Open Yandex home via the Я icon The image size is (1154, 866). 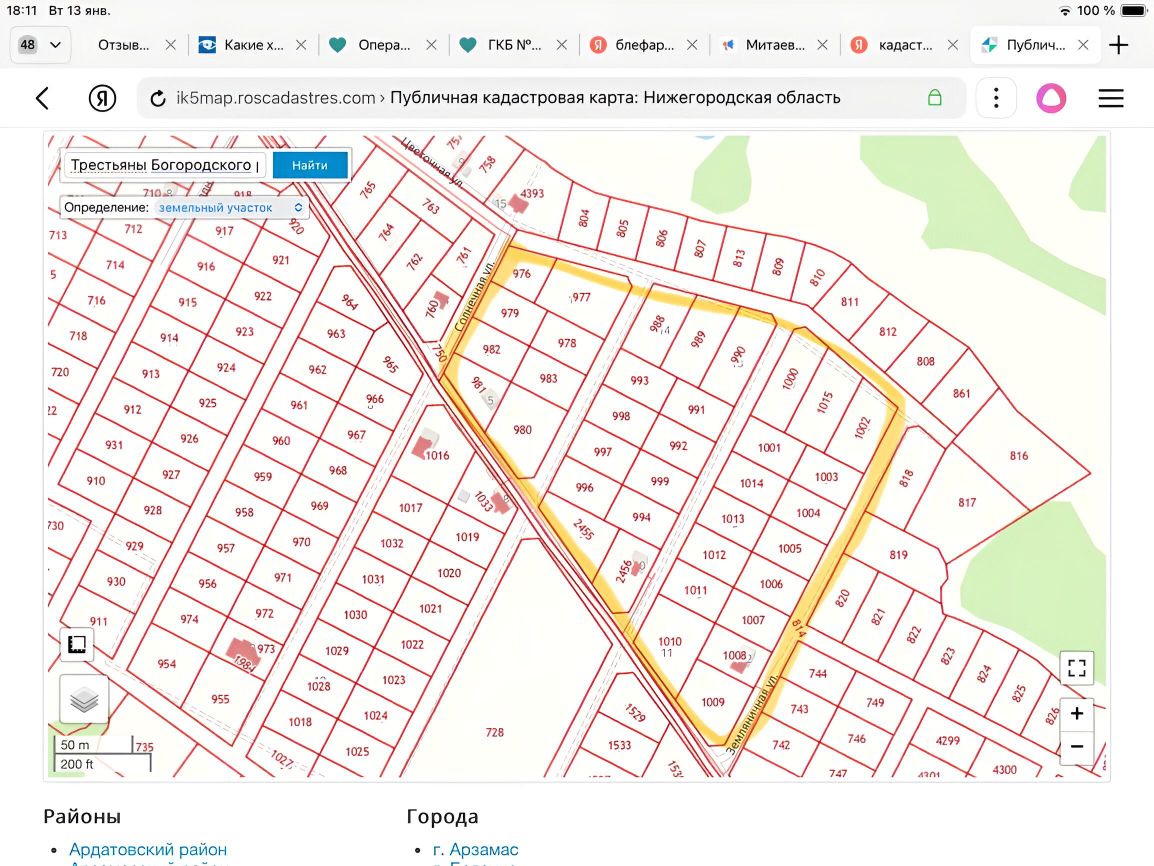[102, 98]
